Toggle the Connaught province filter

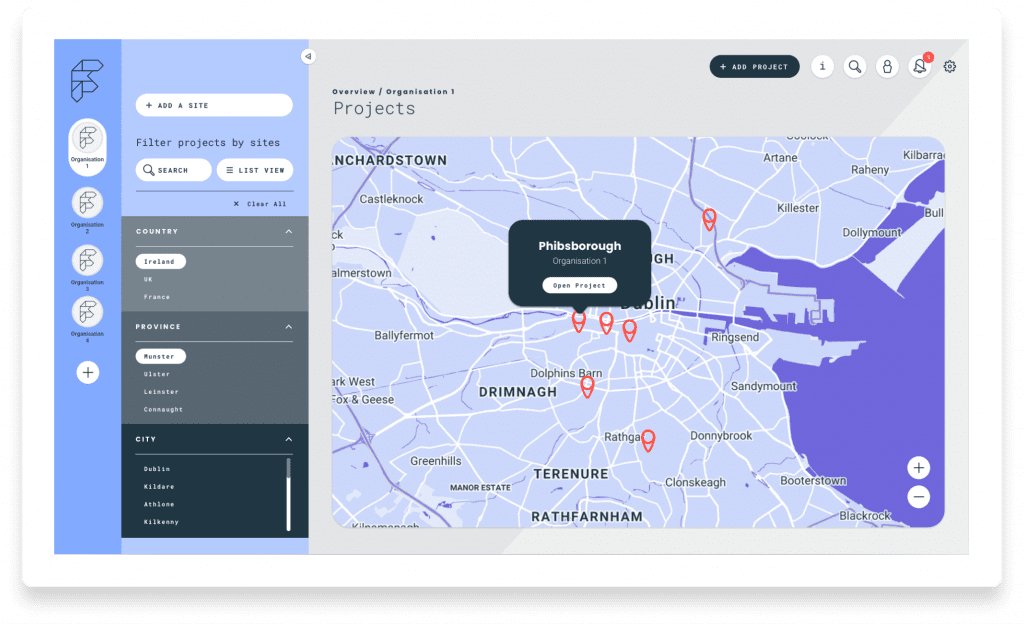point(163,409)
